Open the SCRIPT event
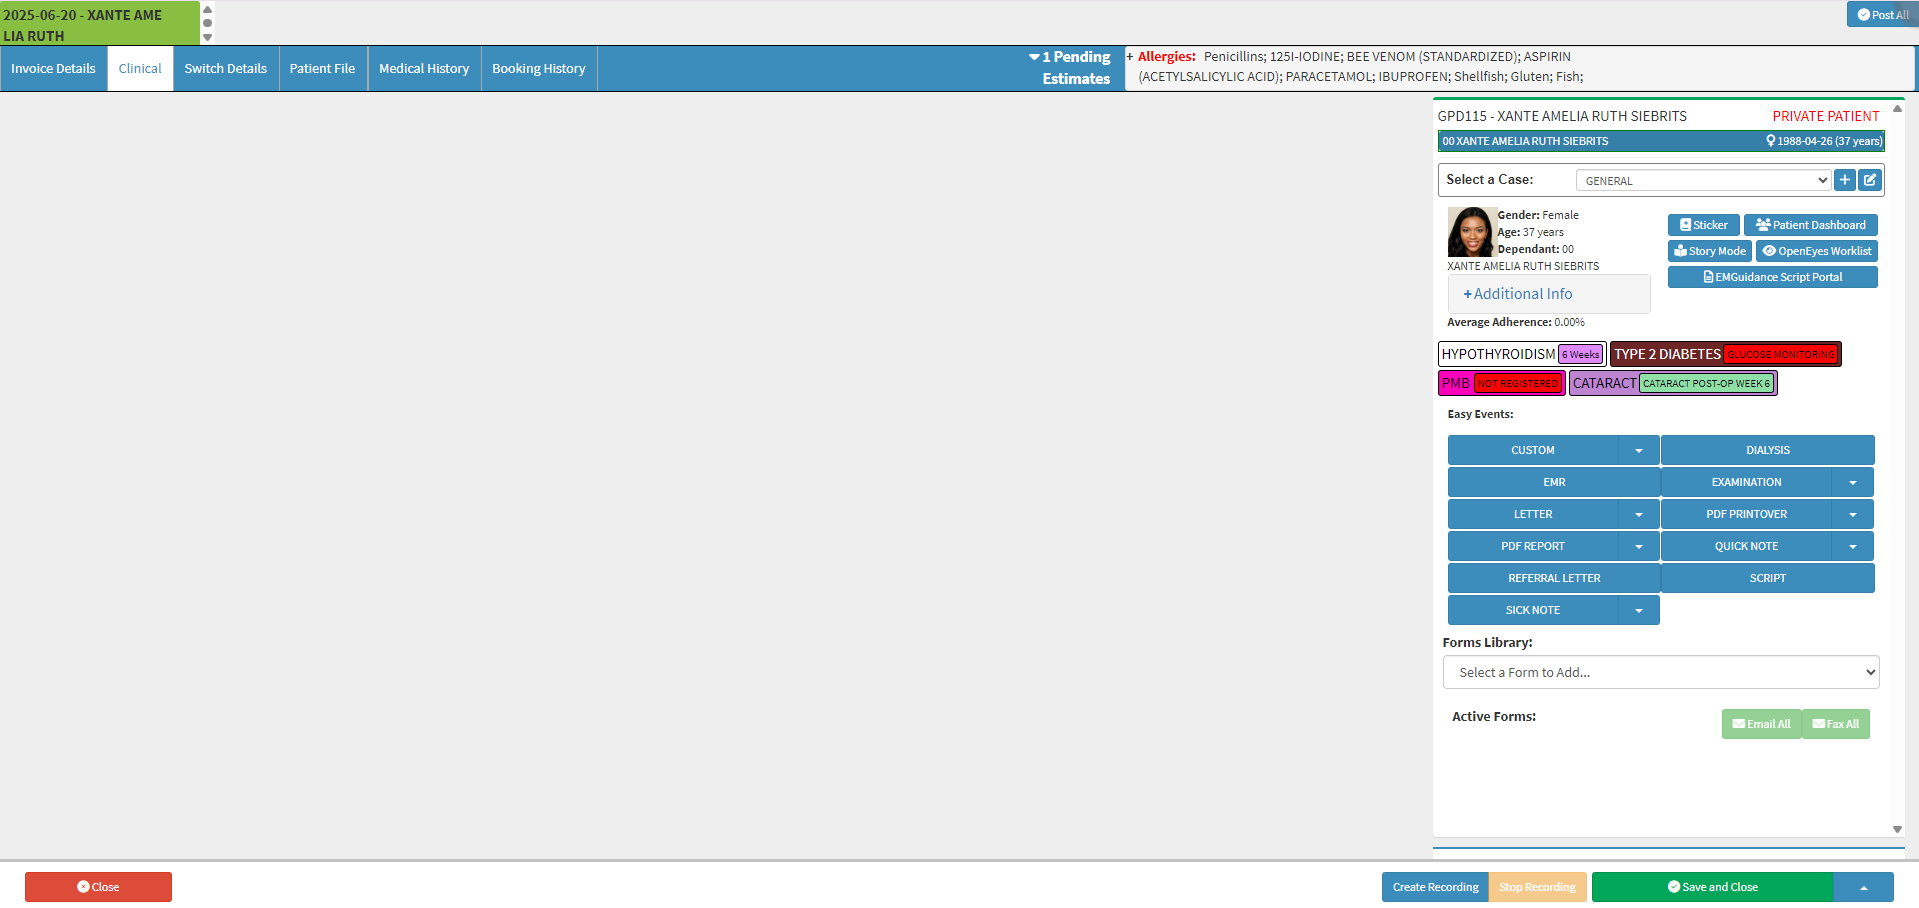This screenshot has width=1919, height=908. coord(1768,578)
